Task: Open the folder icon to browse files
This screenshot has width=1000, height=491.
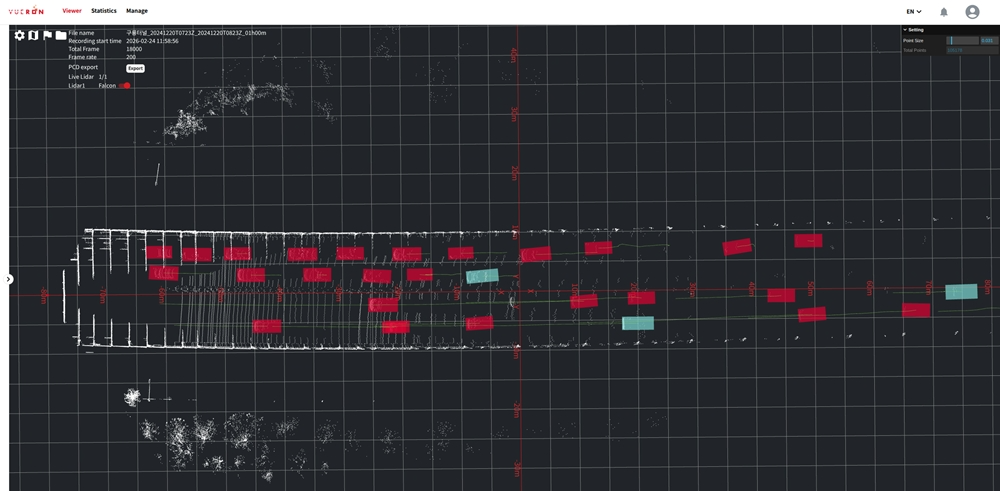Action: 61,35
